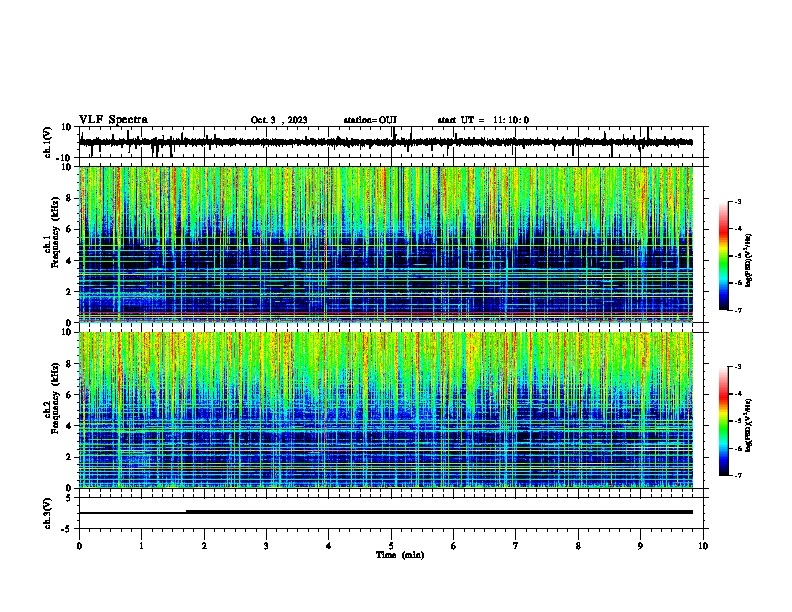Click the ch.1 colorbar log(PSD) label
Screen dimensions: 792x612
coord(748,261)
